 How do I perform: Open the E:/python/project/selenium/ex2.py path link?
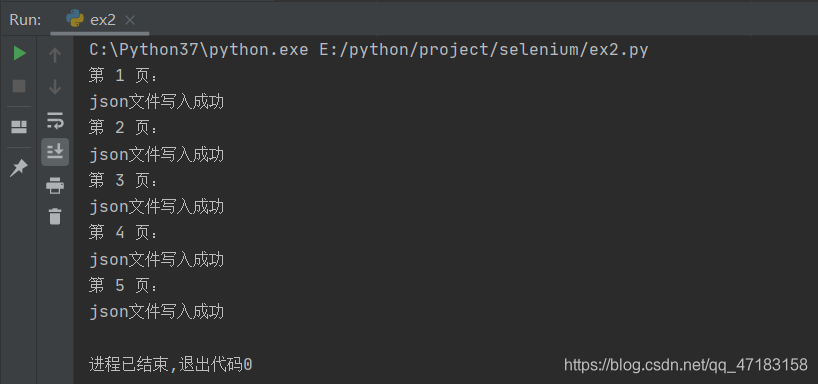484,50
